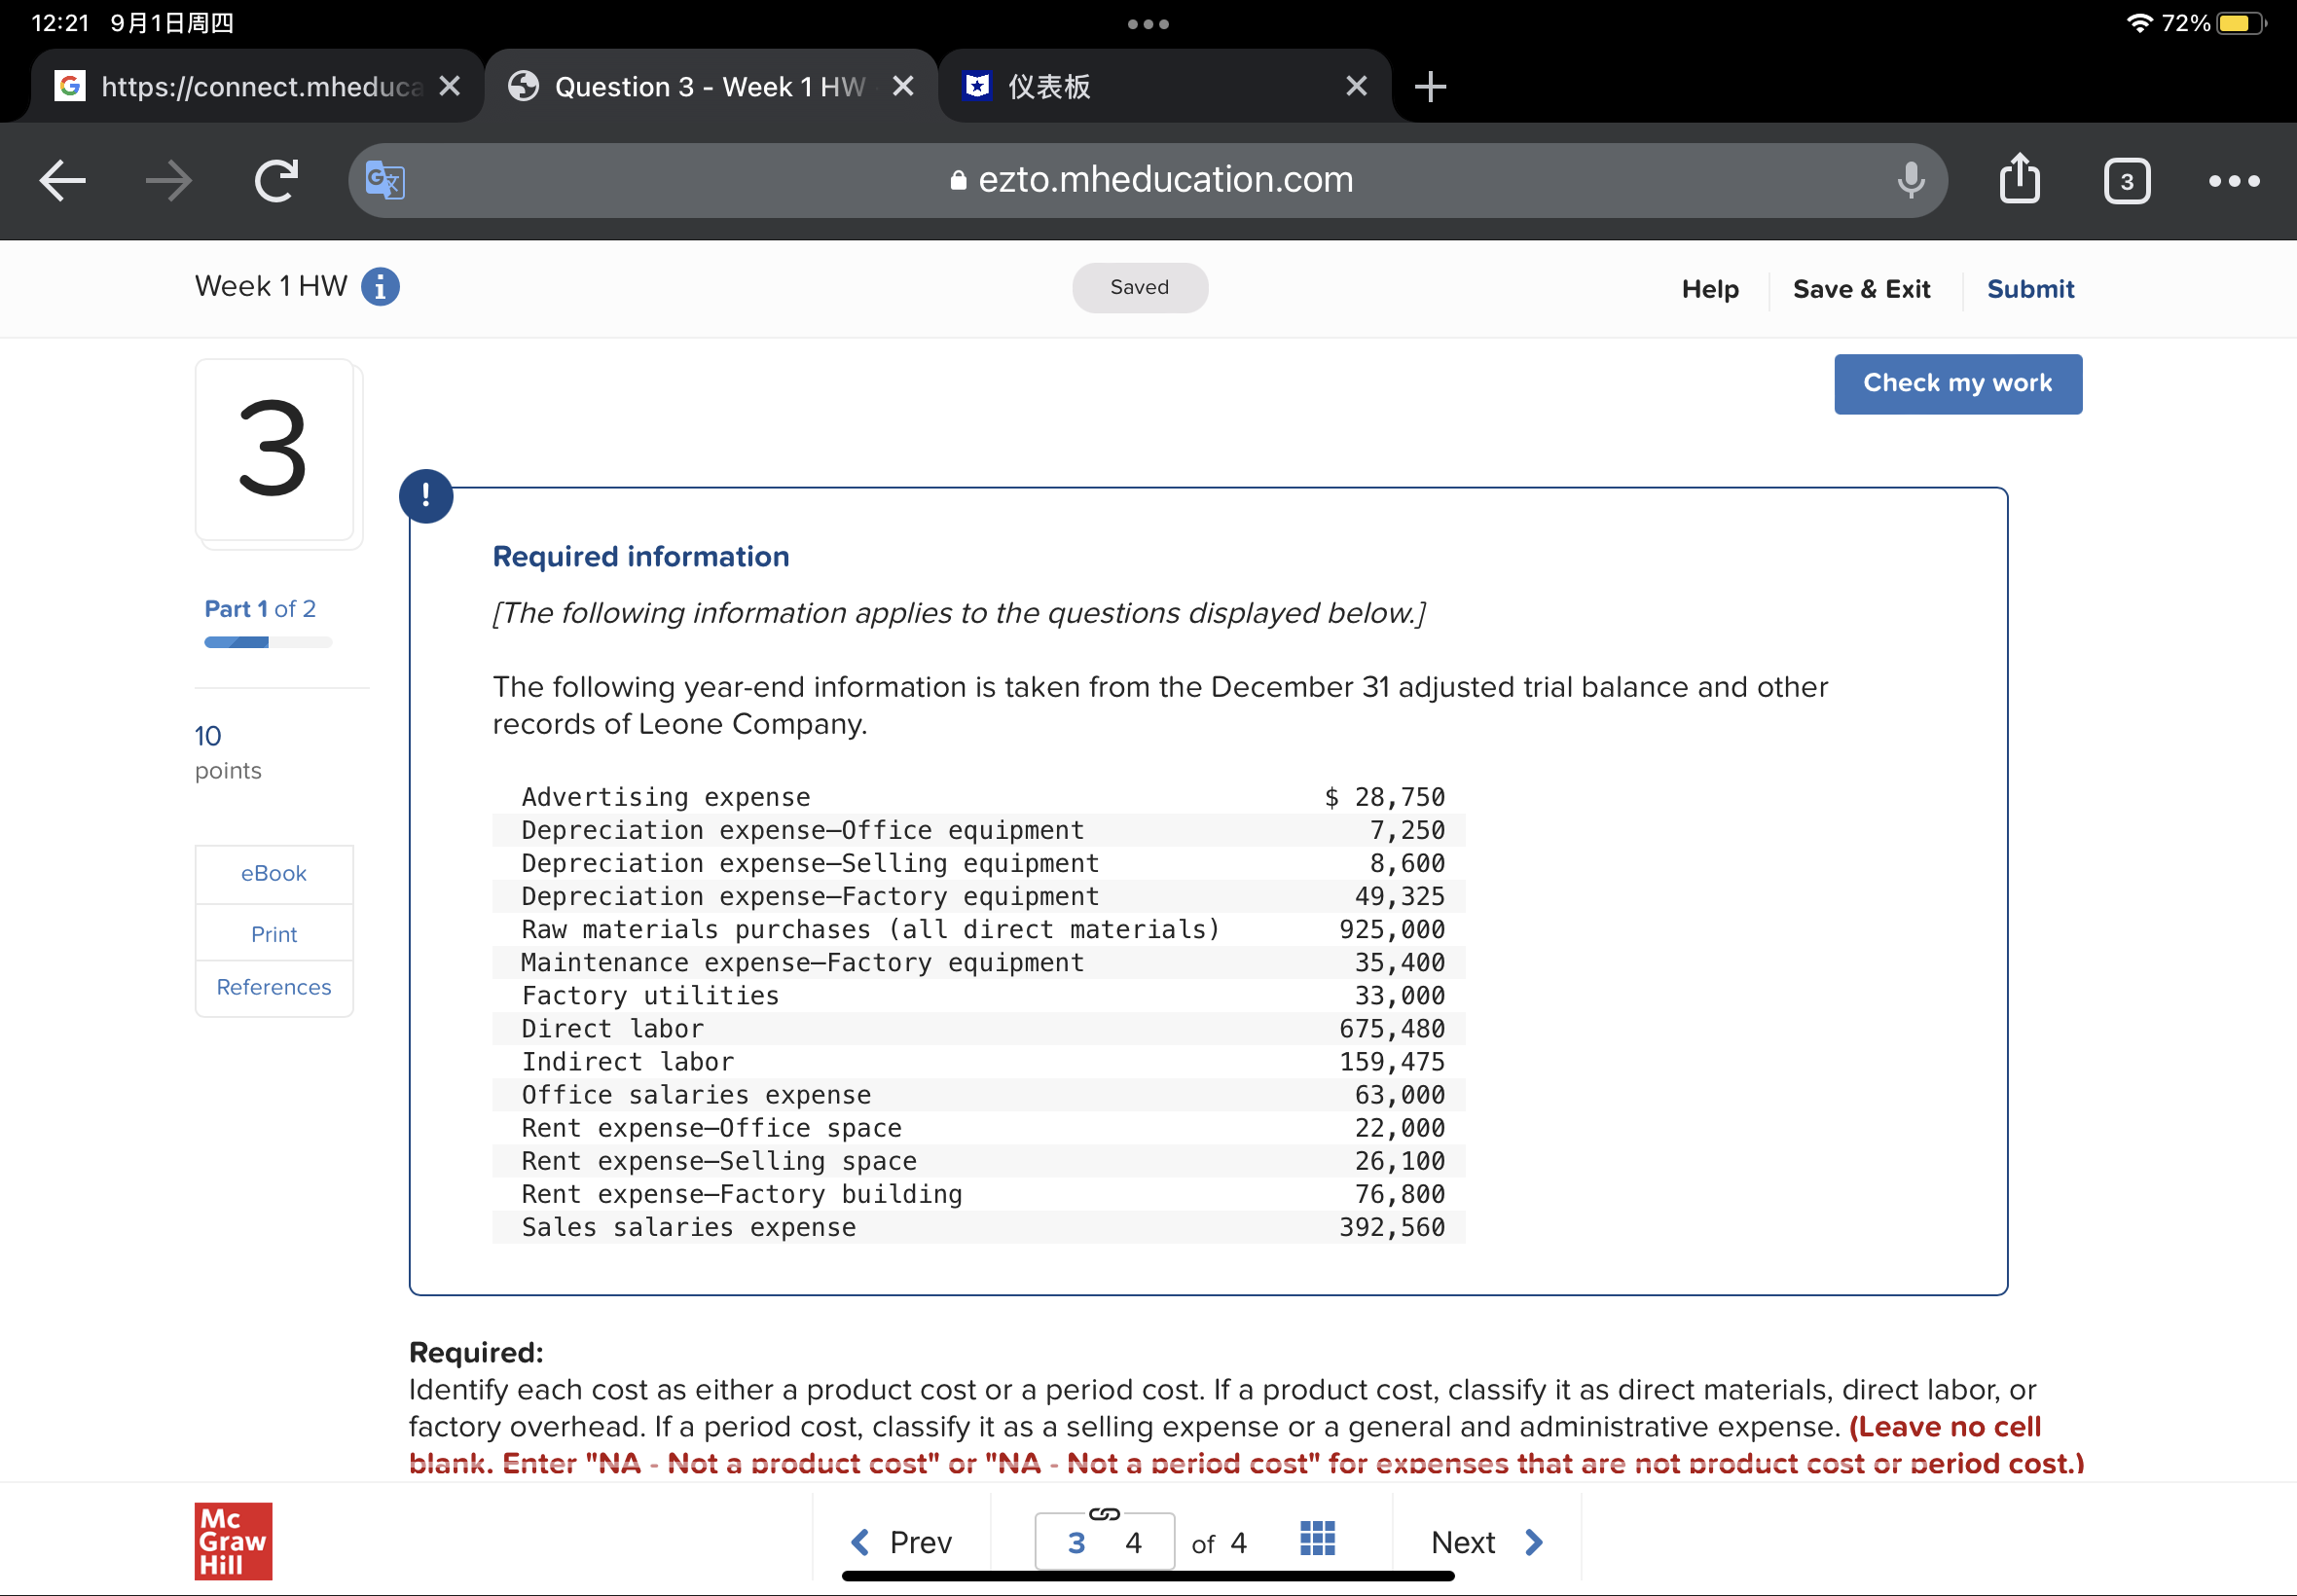
Task: Click the Week 1 HW info icon
Action: [x=380, y=287]
